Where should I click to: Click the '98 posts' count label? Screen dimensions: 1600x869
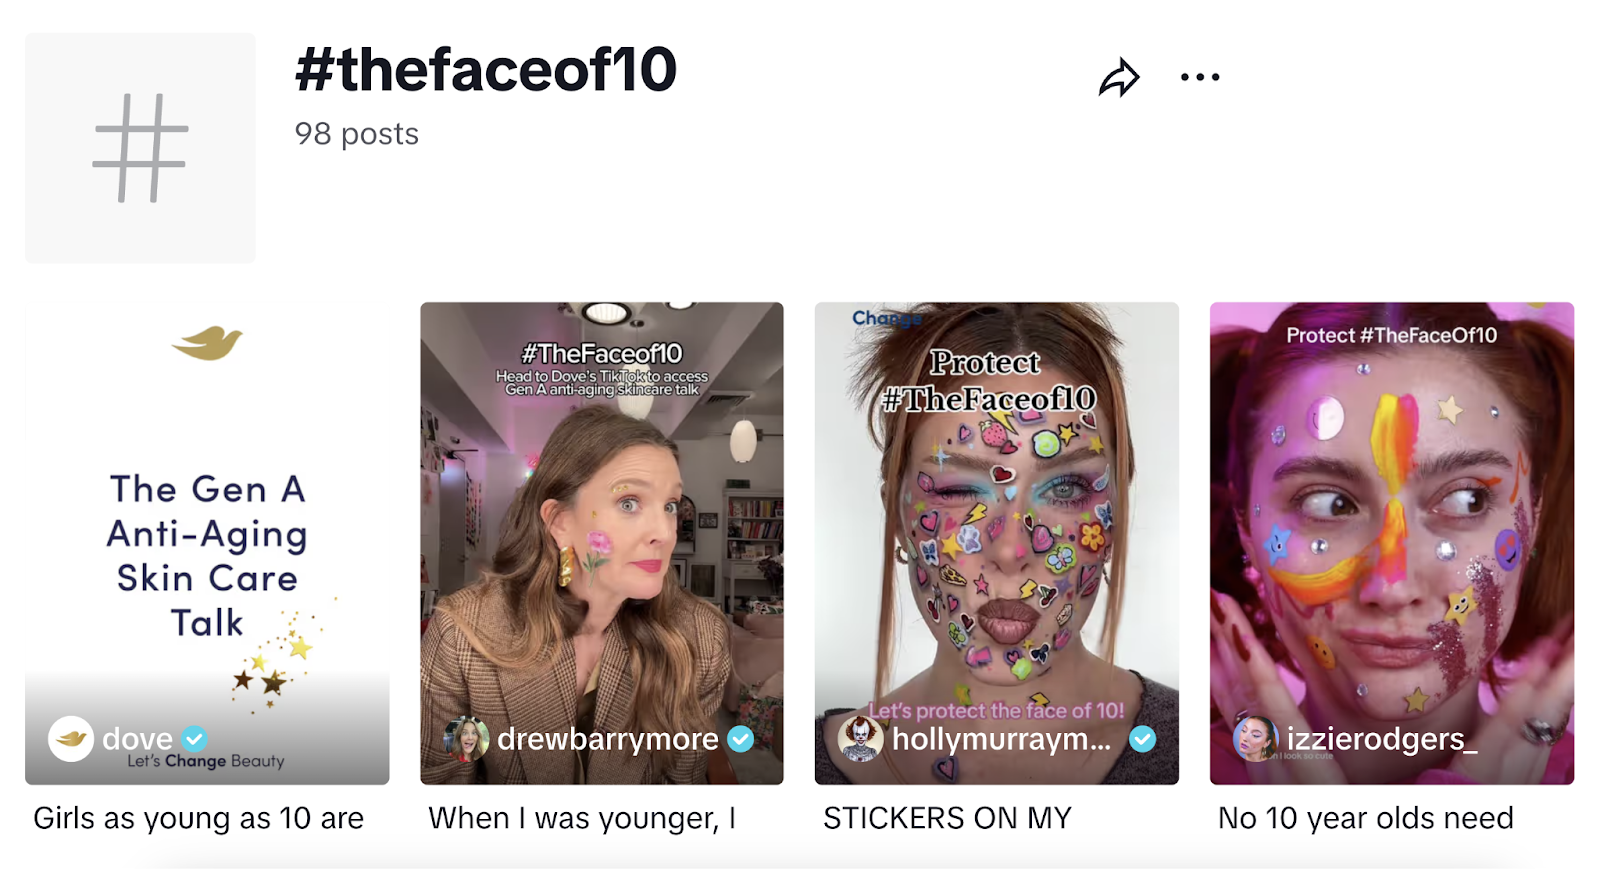[x=355, y=134]
